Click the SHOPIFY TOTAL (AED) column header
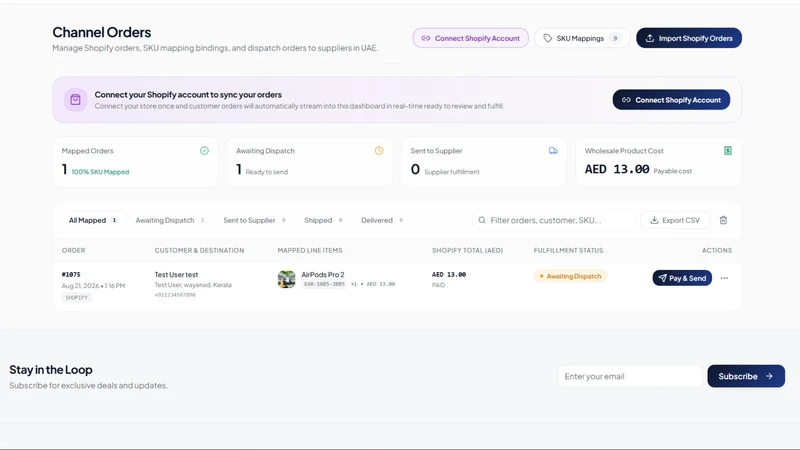This screenshot has height=450, width=800. pos(467,251)
